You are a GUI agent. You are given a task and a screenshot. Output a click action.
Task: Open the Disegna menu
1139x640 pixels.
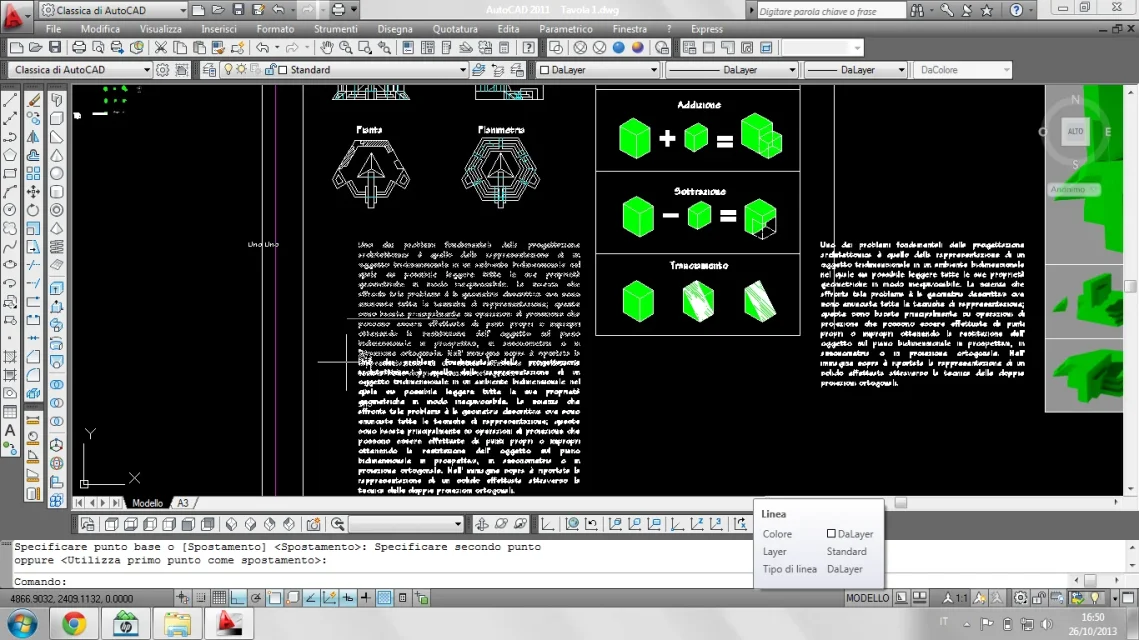point(395,29)
